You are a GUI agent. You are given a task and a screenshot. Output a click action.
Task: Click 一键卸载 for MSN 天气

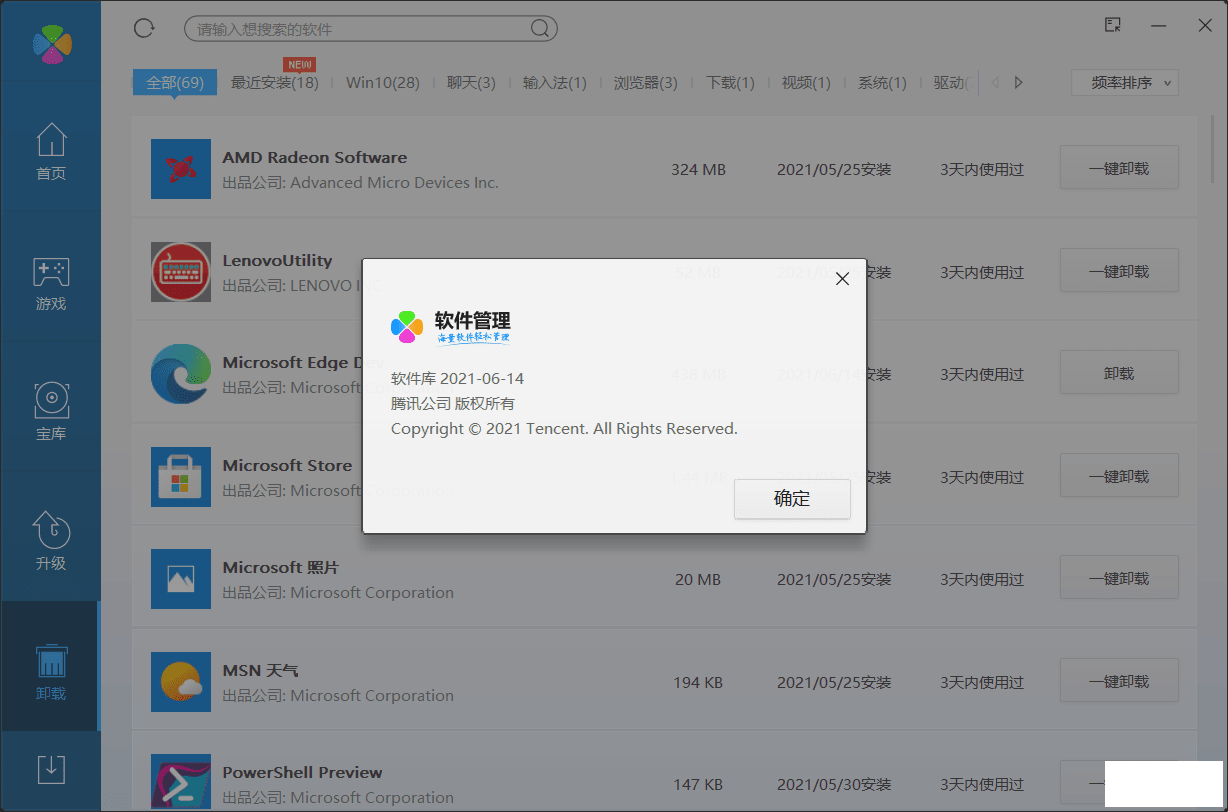click(1119, 681)
